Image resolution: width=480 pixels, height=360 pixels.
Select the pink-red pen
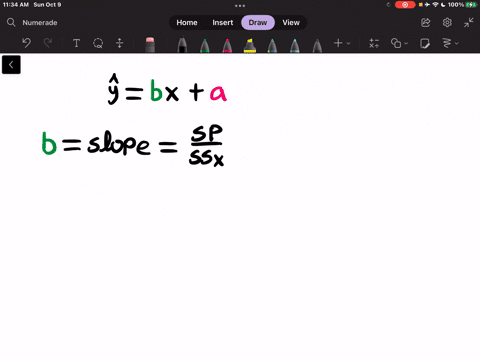click(x=227, y=45)
